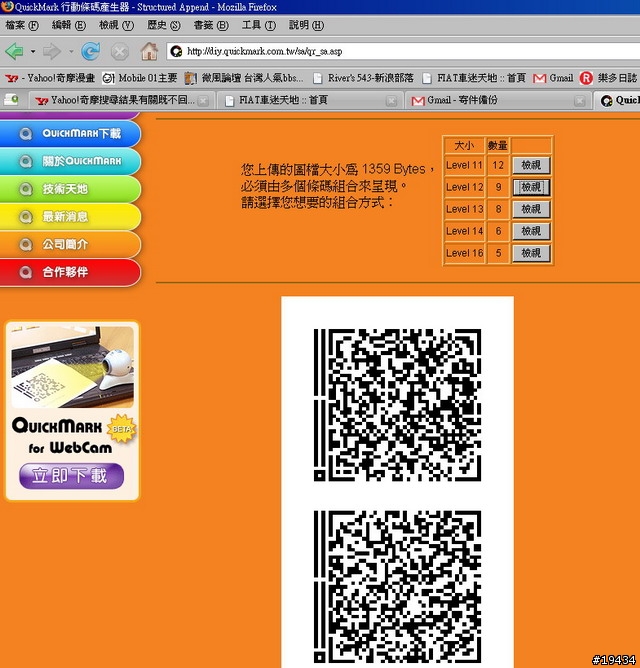The image size is (640, 668).
Task: Open the 說明 (H) menu
Action: click(x=306, y=26)
